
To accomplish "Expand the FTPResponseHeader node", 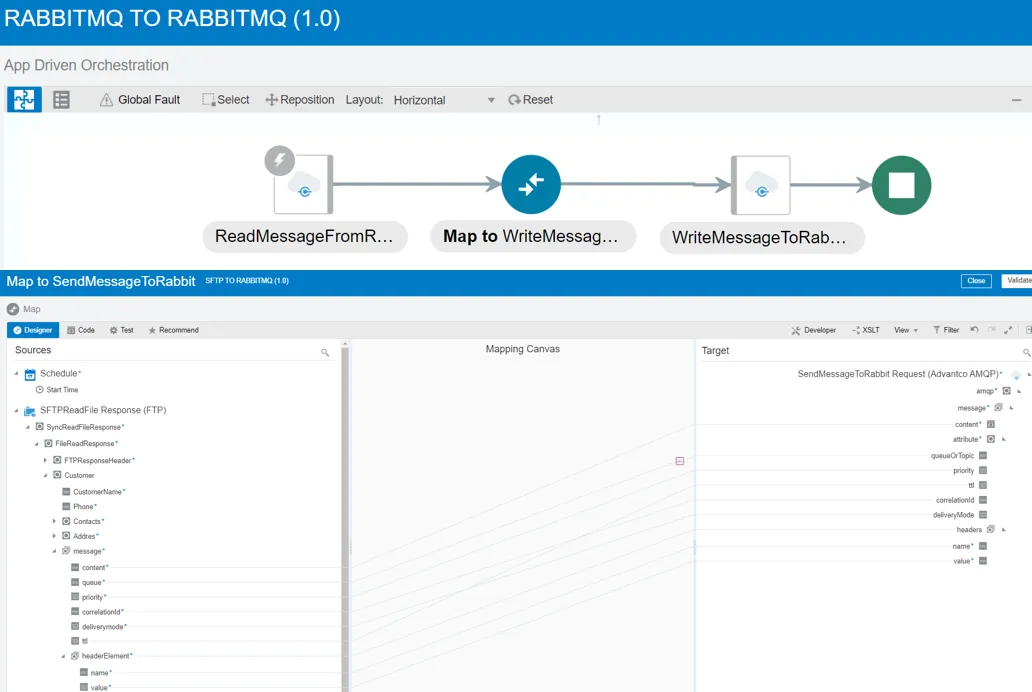I will 45,460.
